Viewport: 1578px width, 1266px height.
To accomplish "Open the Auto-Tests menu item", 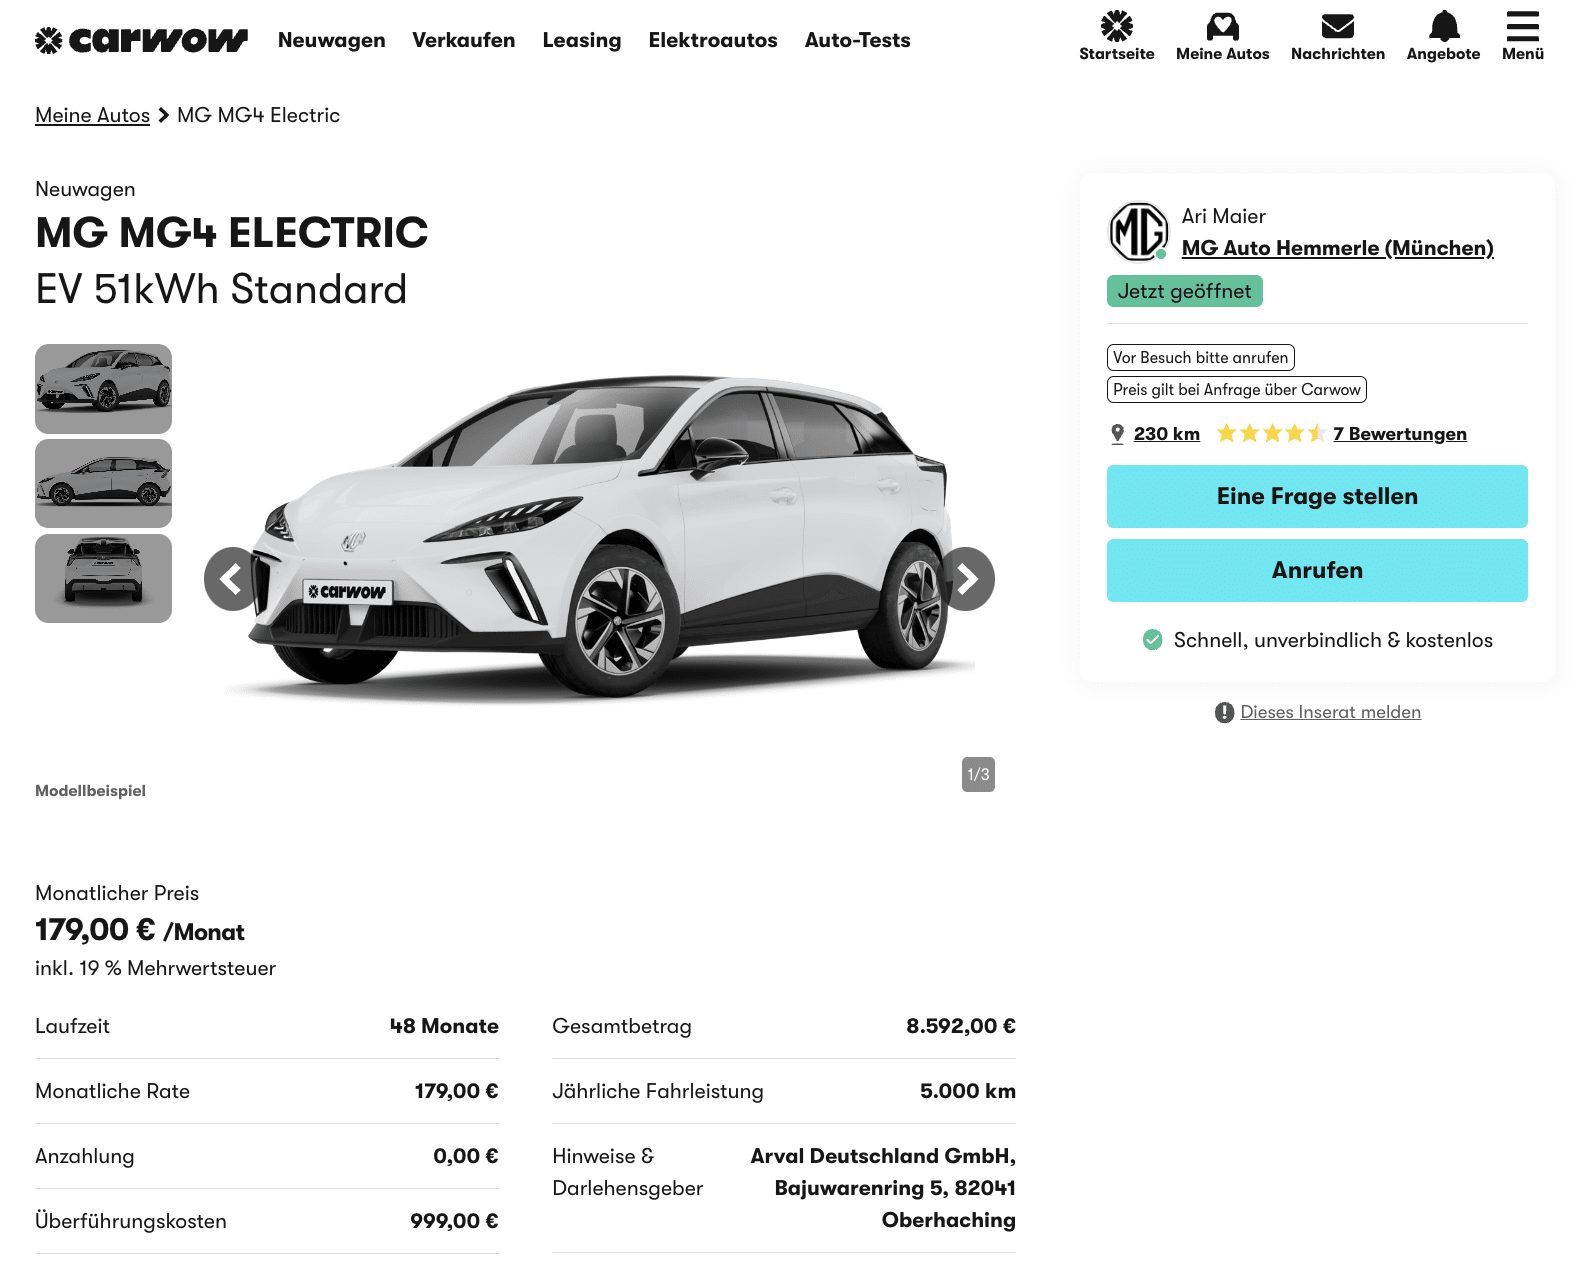I will coord(858,40).
